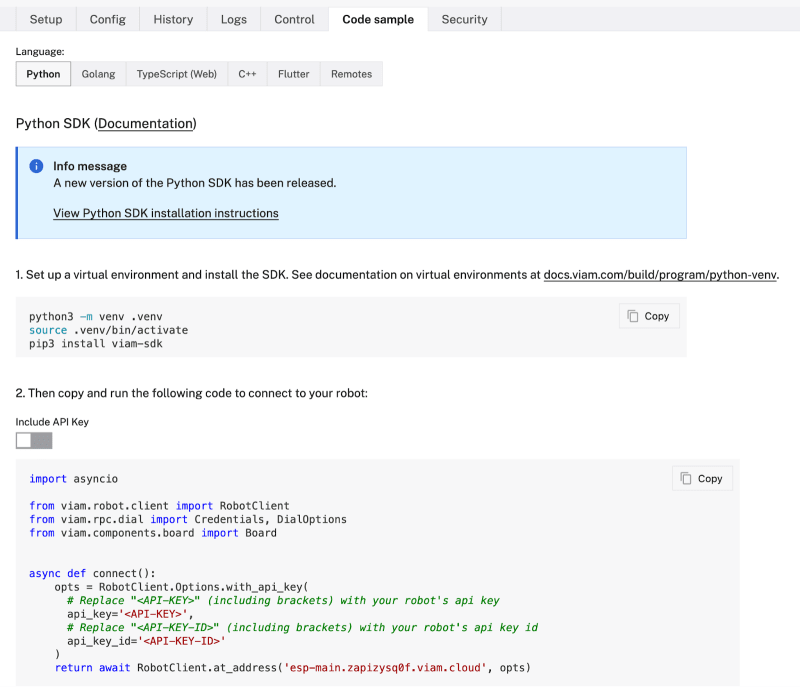Image resolution: width=800 pixels, height=687 pixels.
Task: Pick the Flutter language option
Action: point(294,74)
